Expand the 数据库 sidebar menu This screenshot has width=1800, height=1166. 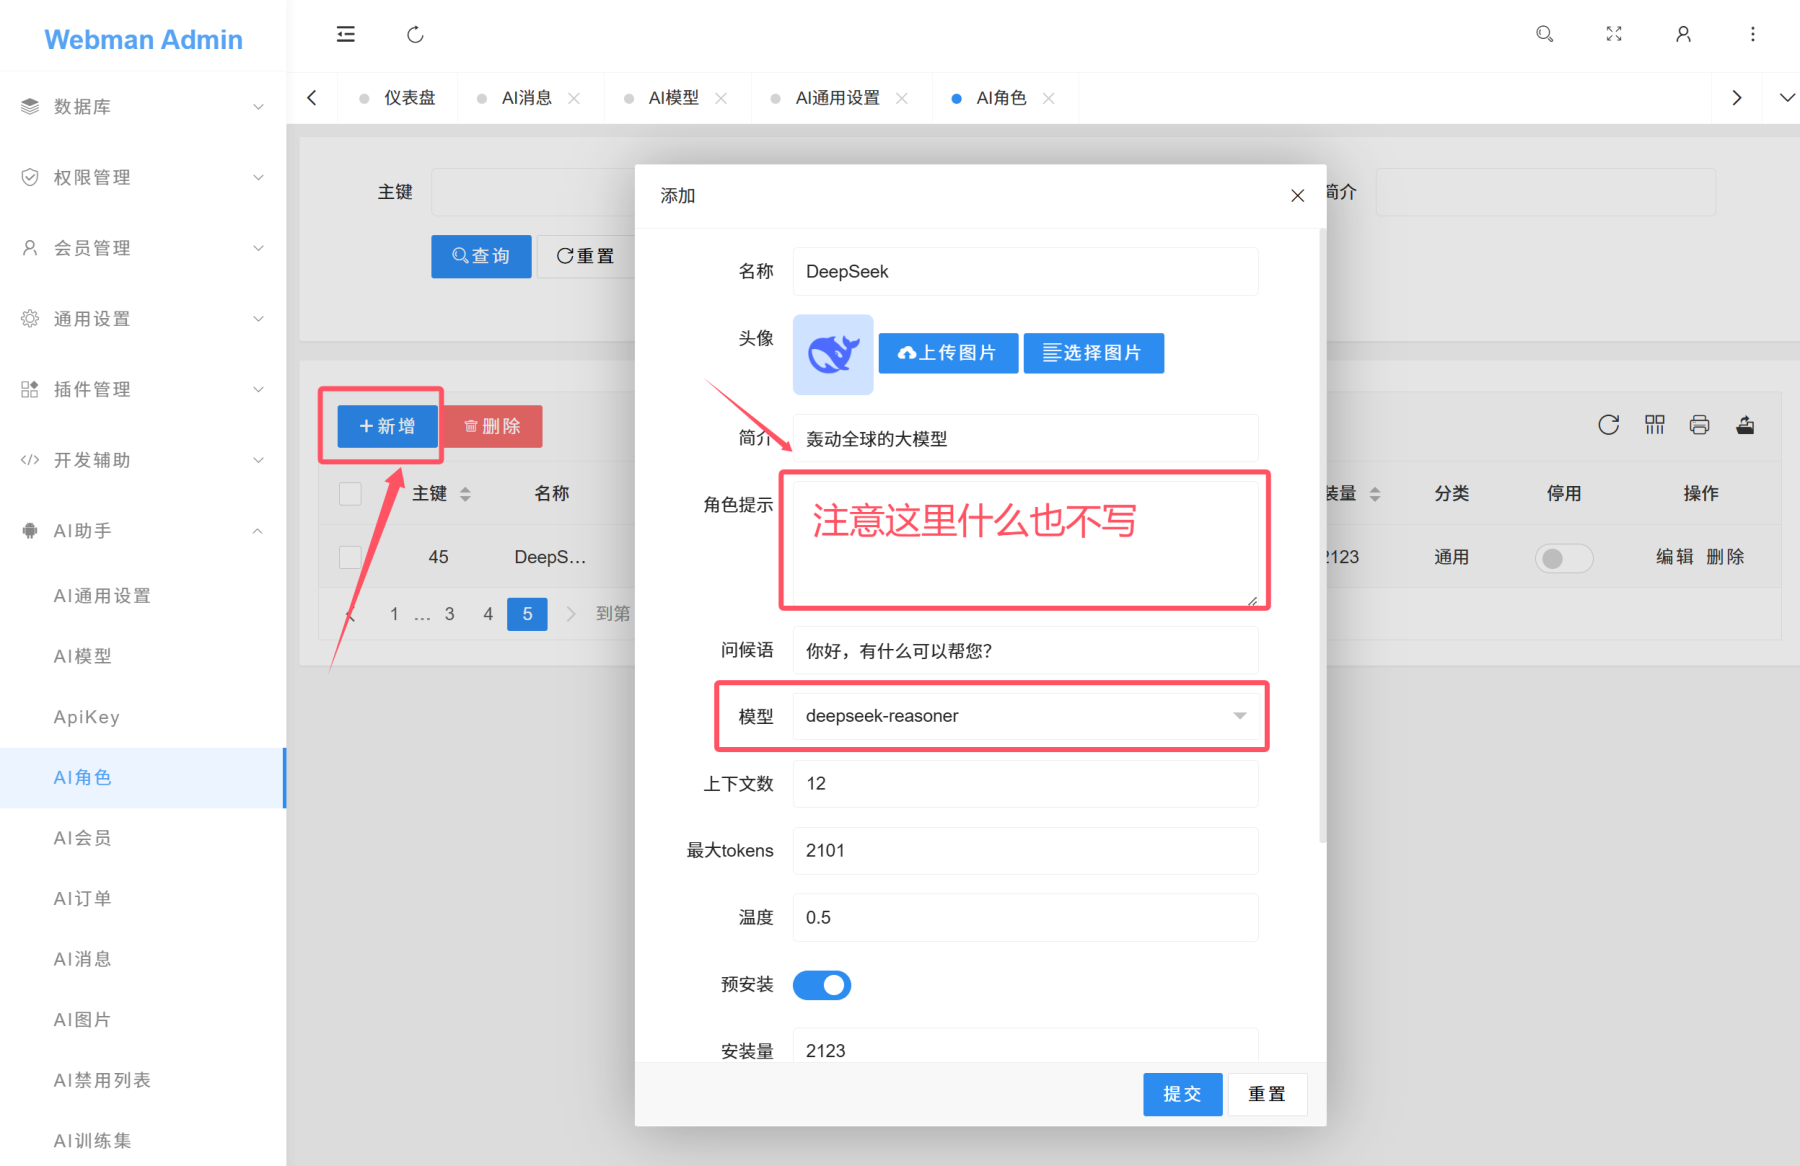143,106
